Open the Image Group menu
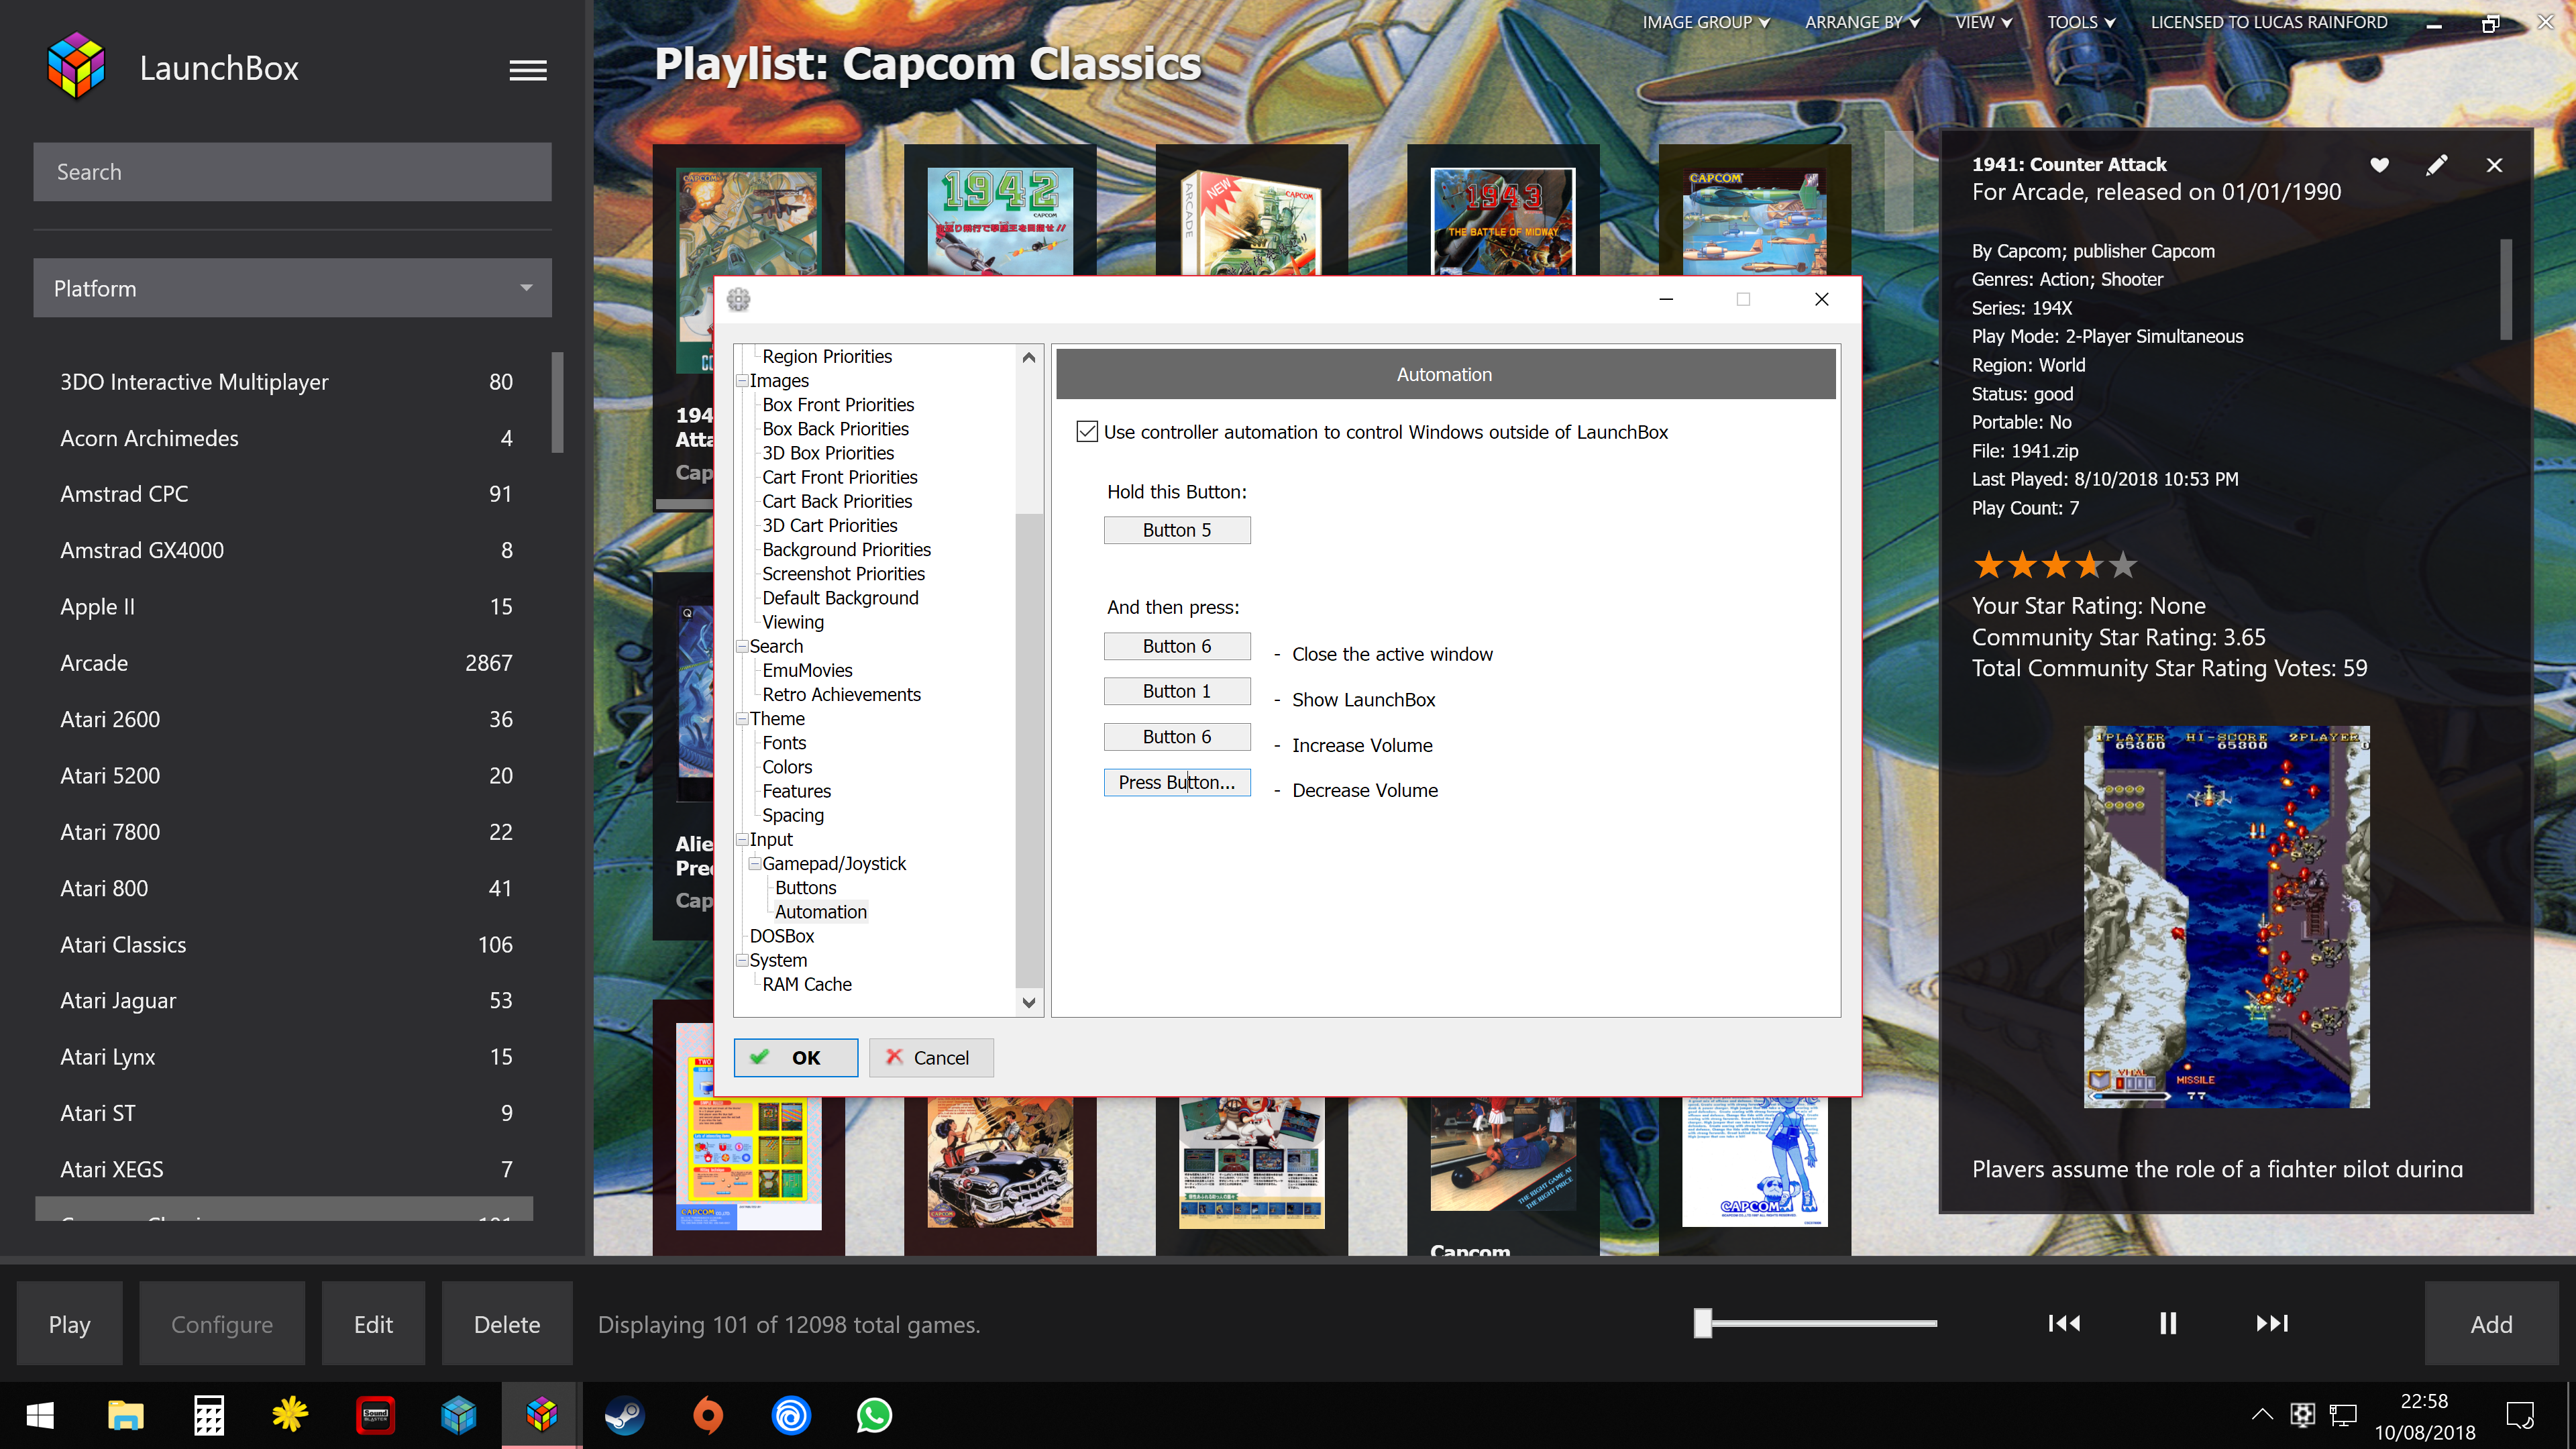2576x1449 pixels. [1705, 22]
